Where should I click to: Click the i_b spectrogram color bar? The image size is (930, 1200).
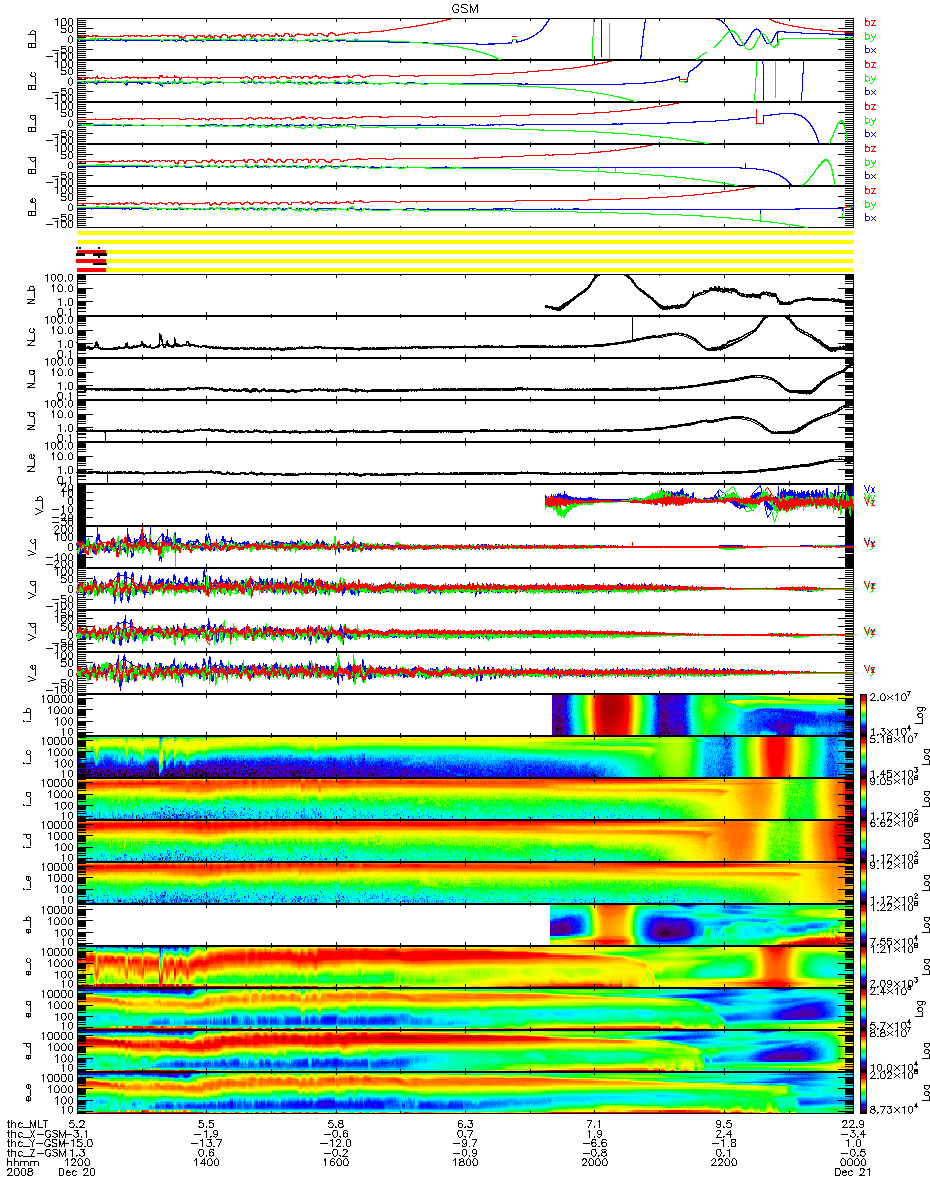pos(864,715)
